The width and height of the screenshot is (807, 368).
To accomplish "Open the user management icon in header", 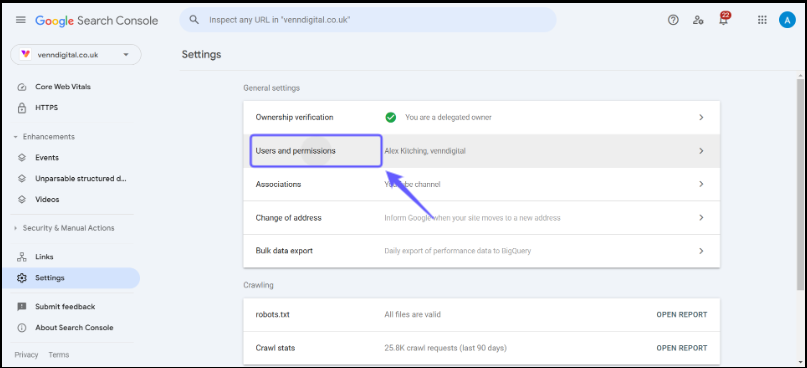I will click(x=698, y=20).
